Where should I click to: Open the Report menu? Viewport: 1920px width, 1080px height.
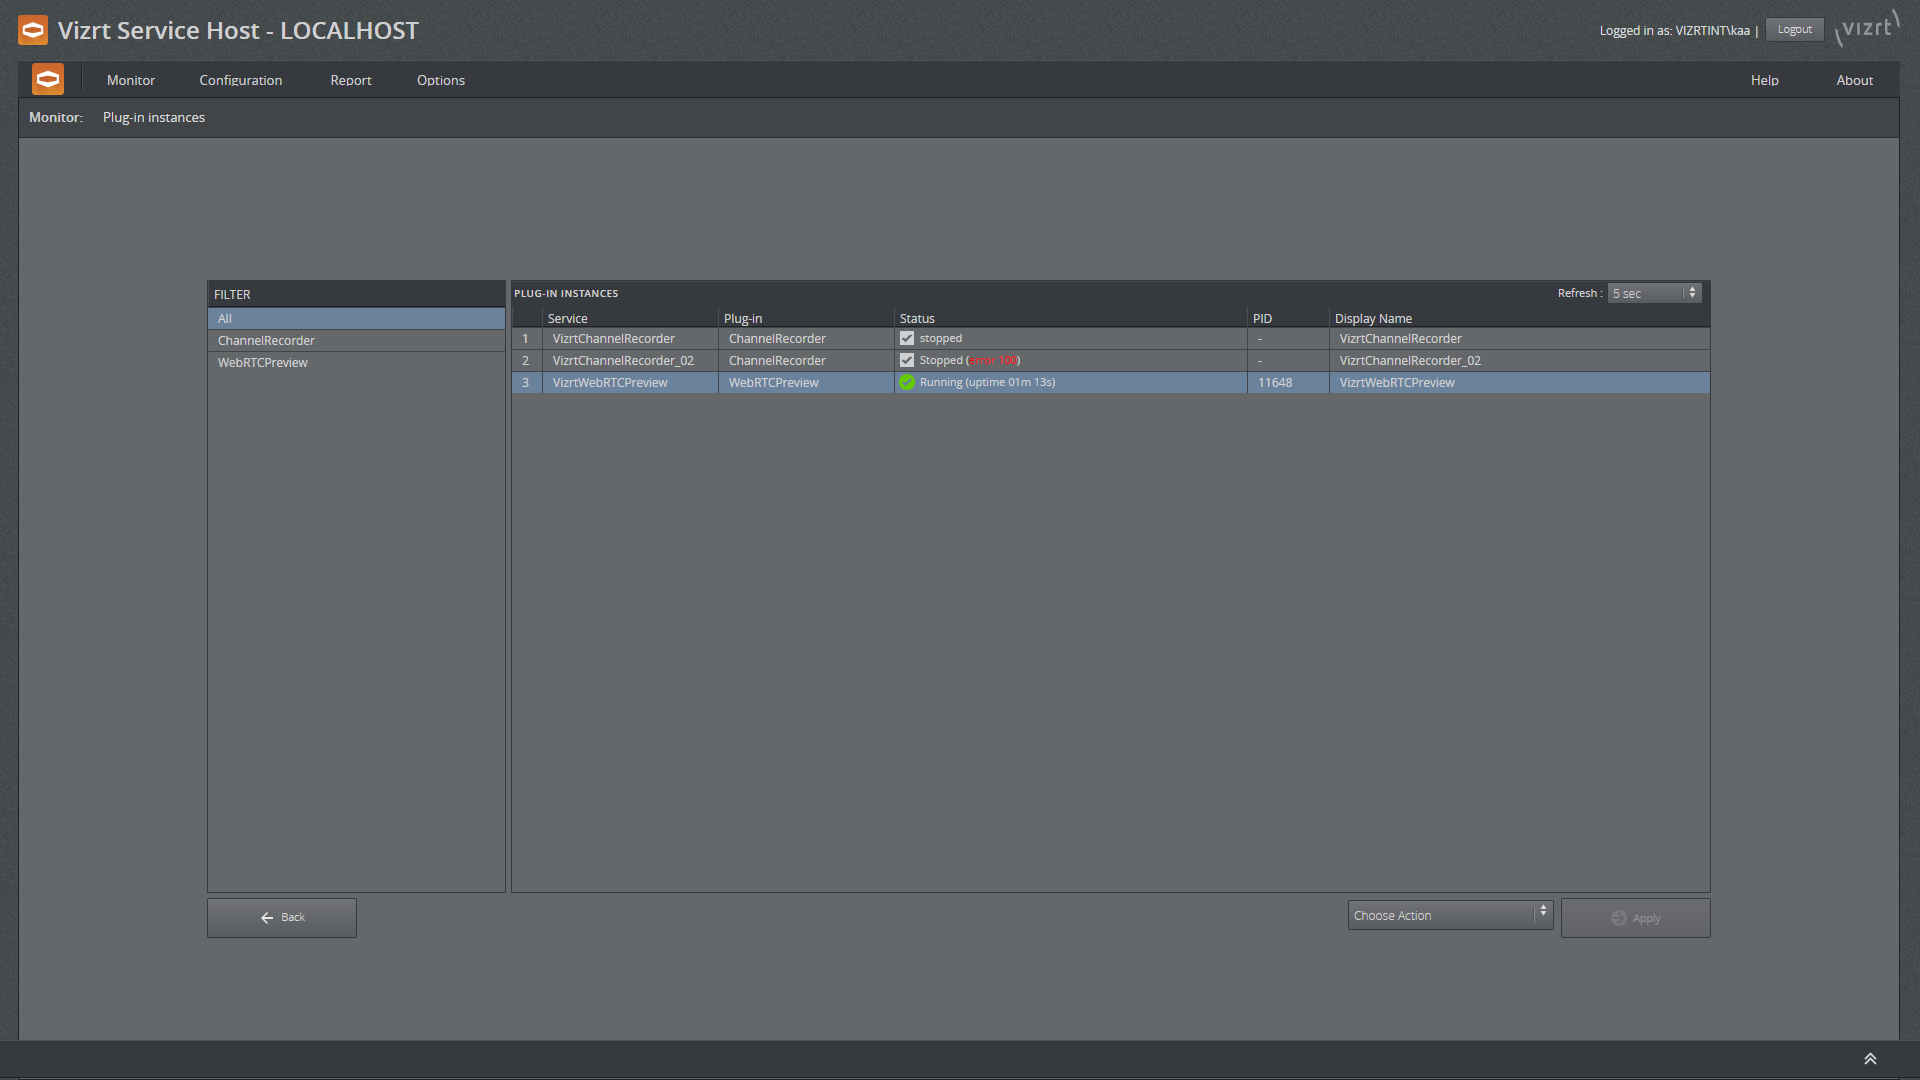point(350,80)
